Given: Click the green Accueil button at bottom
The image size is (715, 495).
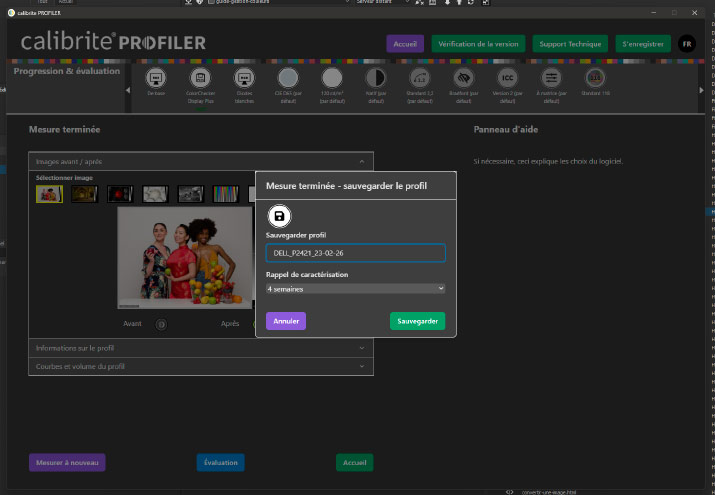Looking at the screenshot, I should tap(355, 462).
